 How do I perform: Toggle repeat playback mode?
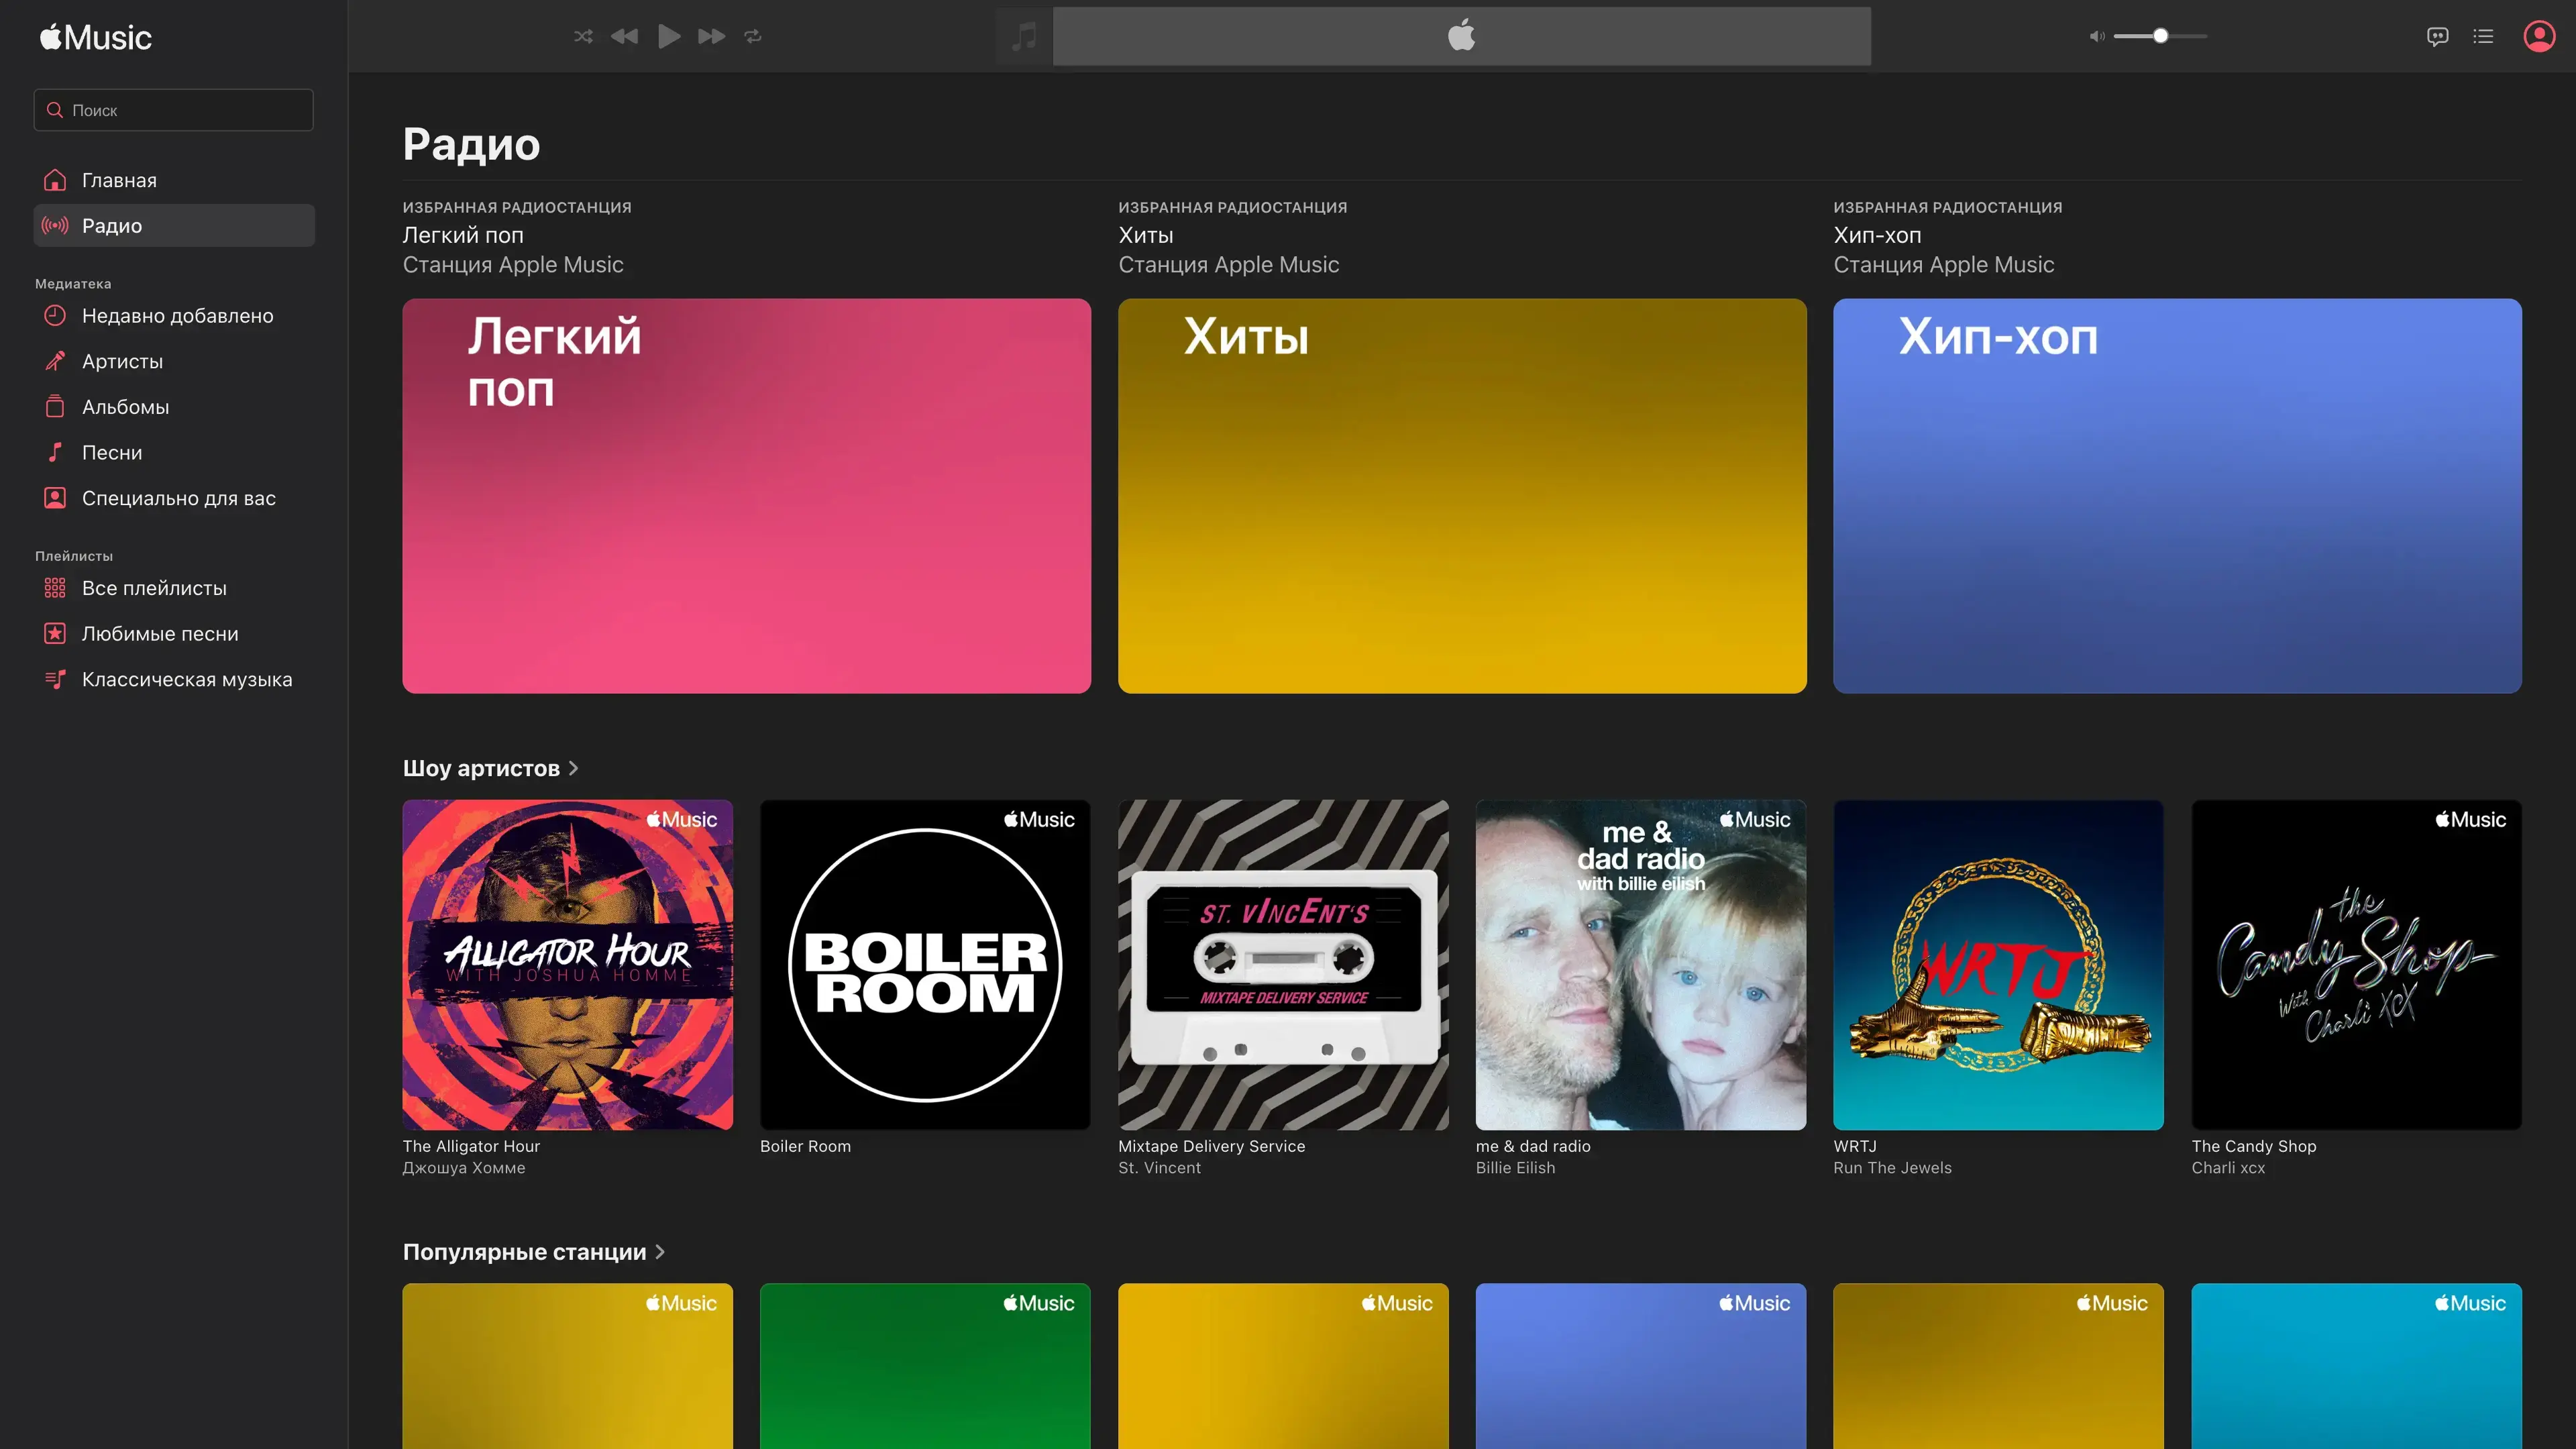pos(753,36)
